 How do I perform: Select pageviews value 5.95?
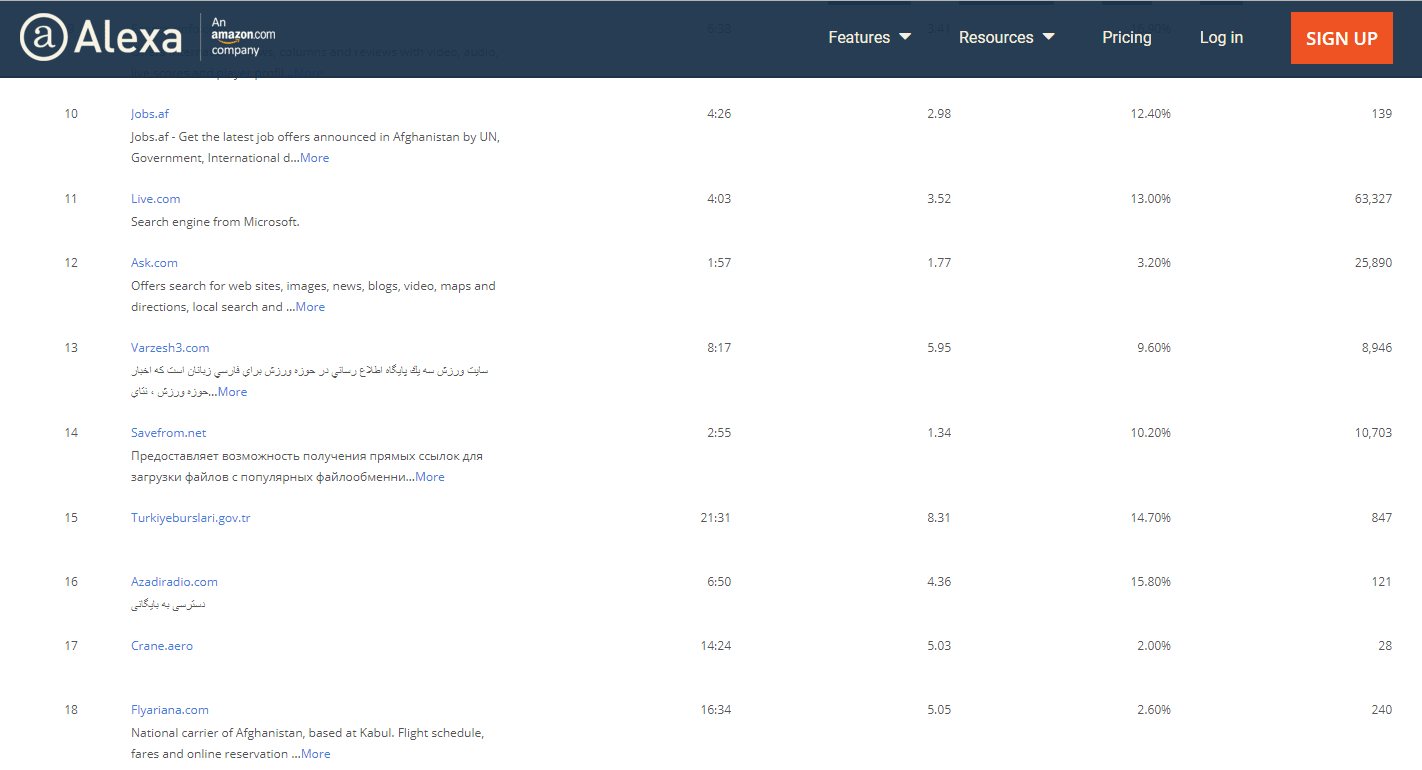tap(939, 348)
